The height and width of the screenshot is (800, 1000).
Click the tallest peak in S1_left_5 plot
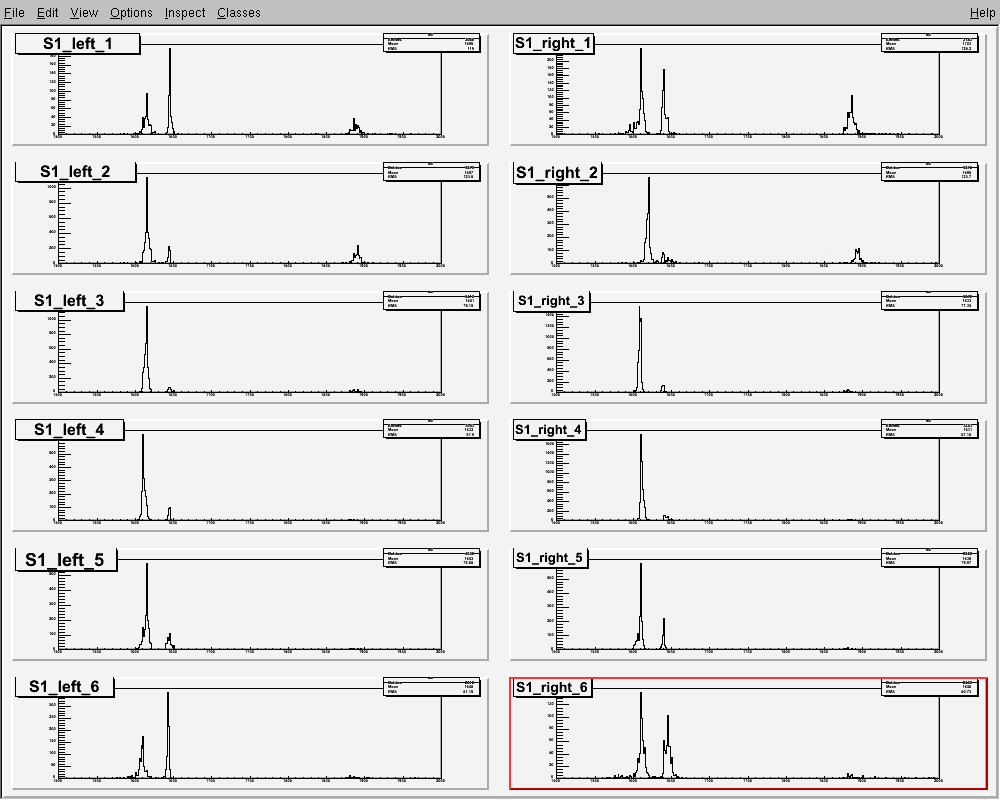pos(147,606)
